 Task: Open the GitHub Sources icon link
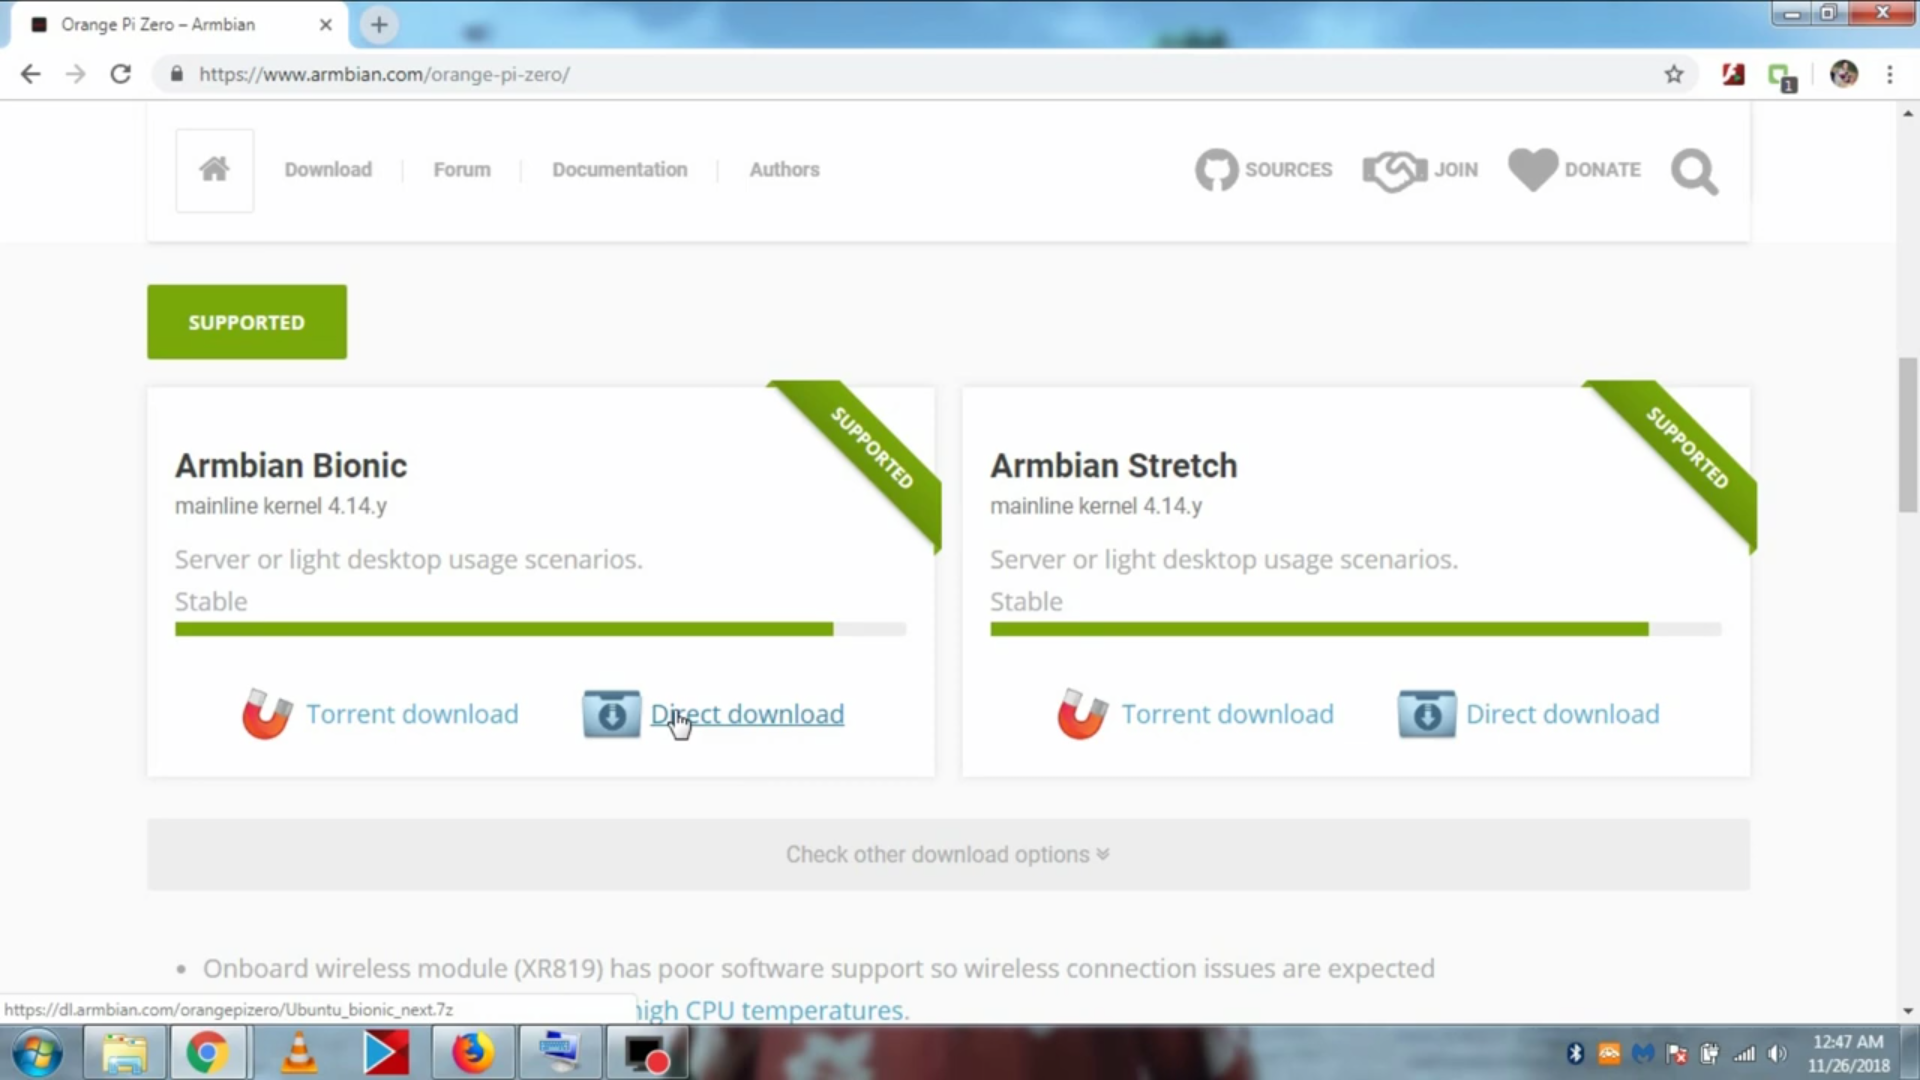pyautogui.click(x=1216, y=170)
